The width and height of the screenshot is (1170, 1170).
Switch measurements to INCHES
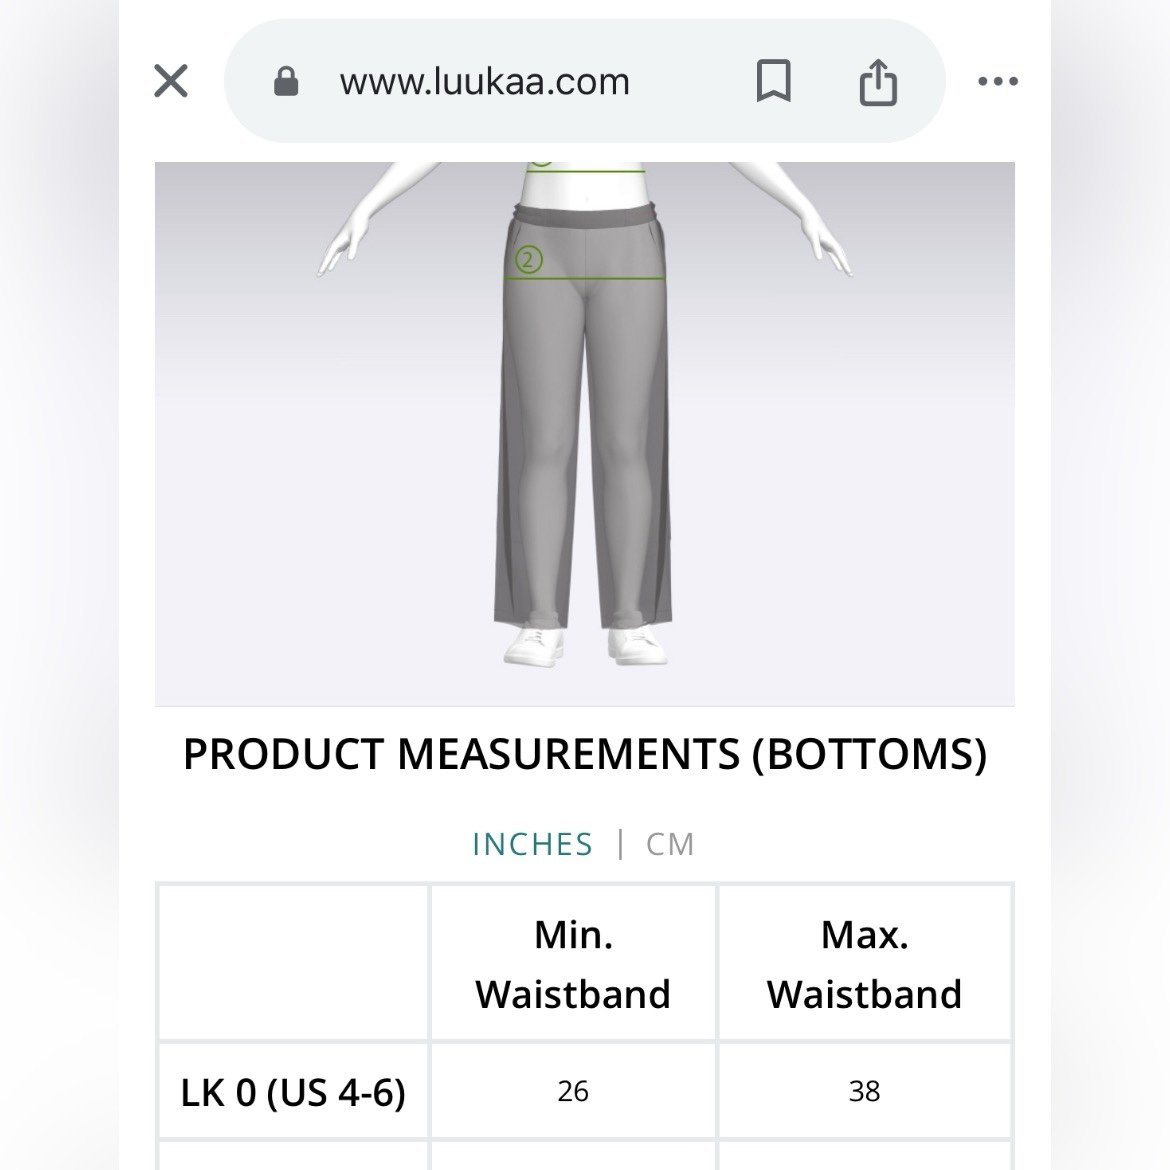point(532,844)
